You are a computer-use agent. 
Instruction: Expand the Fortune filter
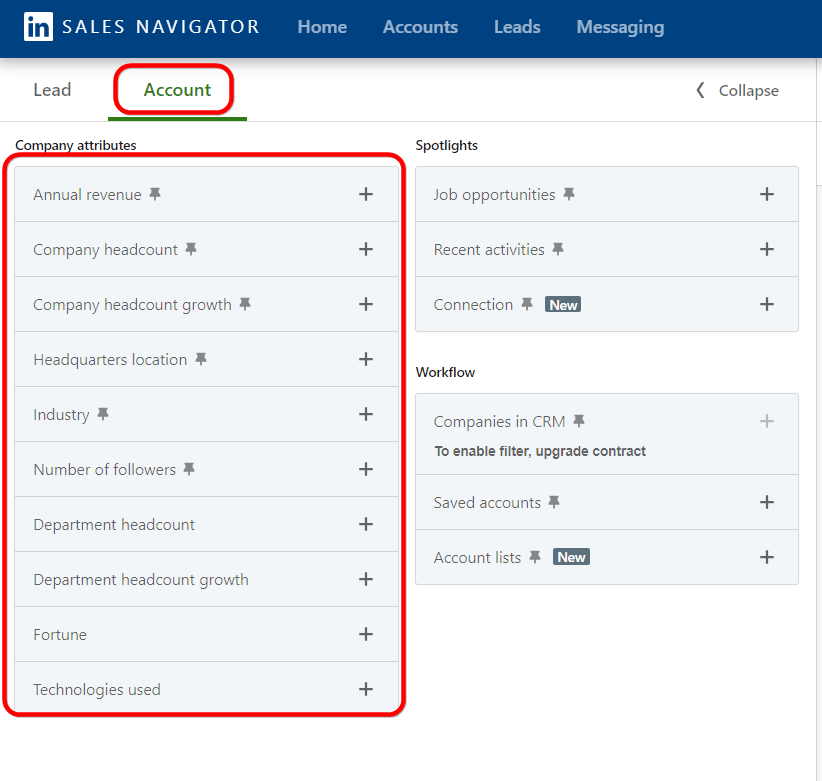coord(366,634)
